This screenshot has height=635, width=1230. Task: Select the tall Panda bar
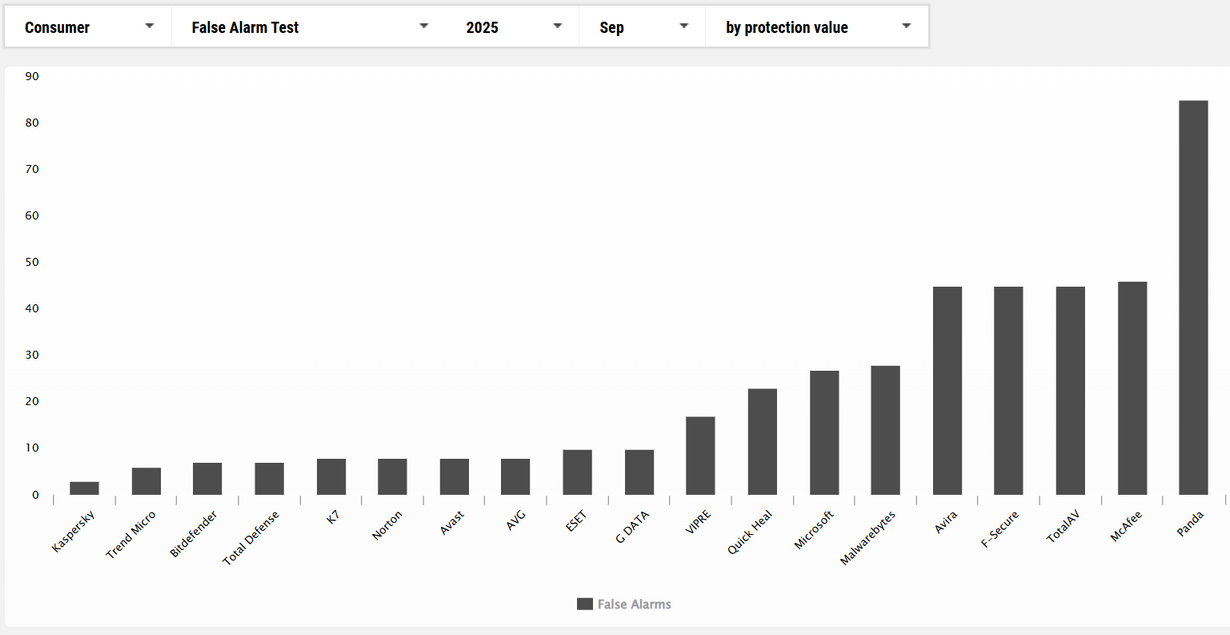pyautogui.click(x=1194, y=298)
